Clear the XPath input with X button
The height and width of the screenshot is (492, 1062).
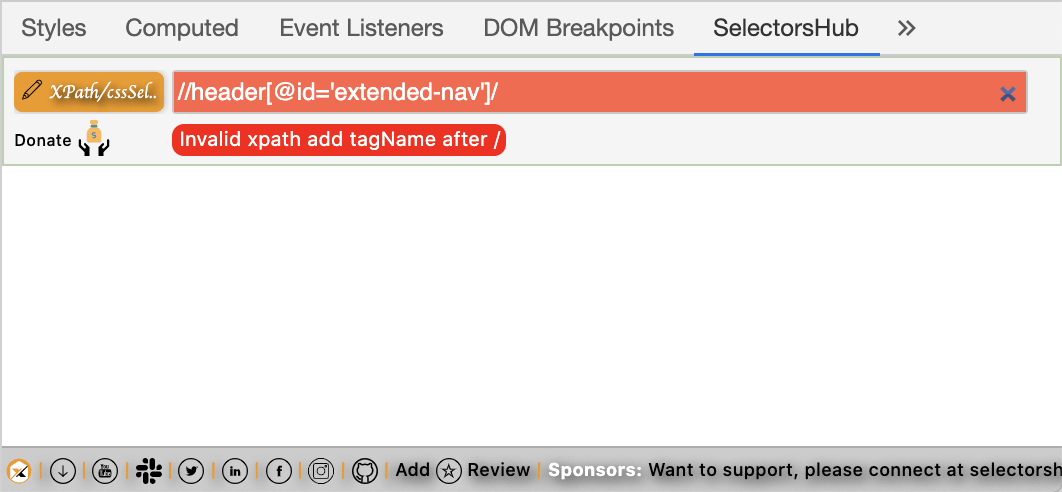coord(1008,94)
